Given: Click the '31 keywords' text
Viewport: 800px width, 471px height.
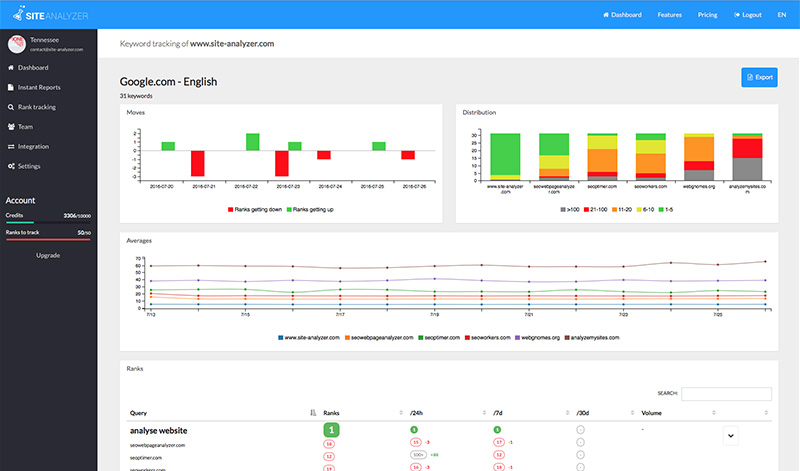Looking at the screenshot, I should click(x=136, y=96).
